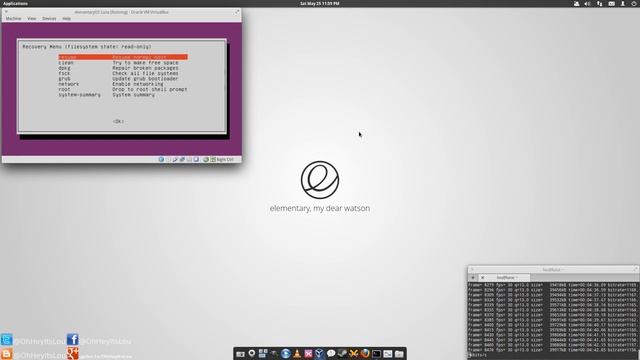Viewport: 640px width, 360px height.
Task: Open the network connection indicator
Action: [599, 3]
